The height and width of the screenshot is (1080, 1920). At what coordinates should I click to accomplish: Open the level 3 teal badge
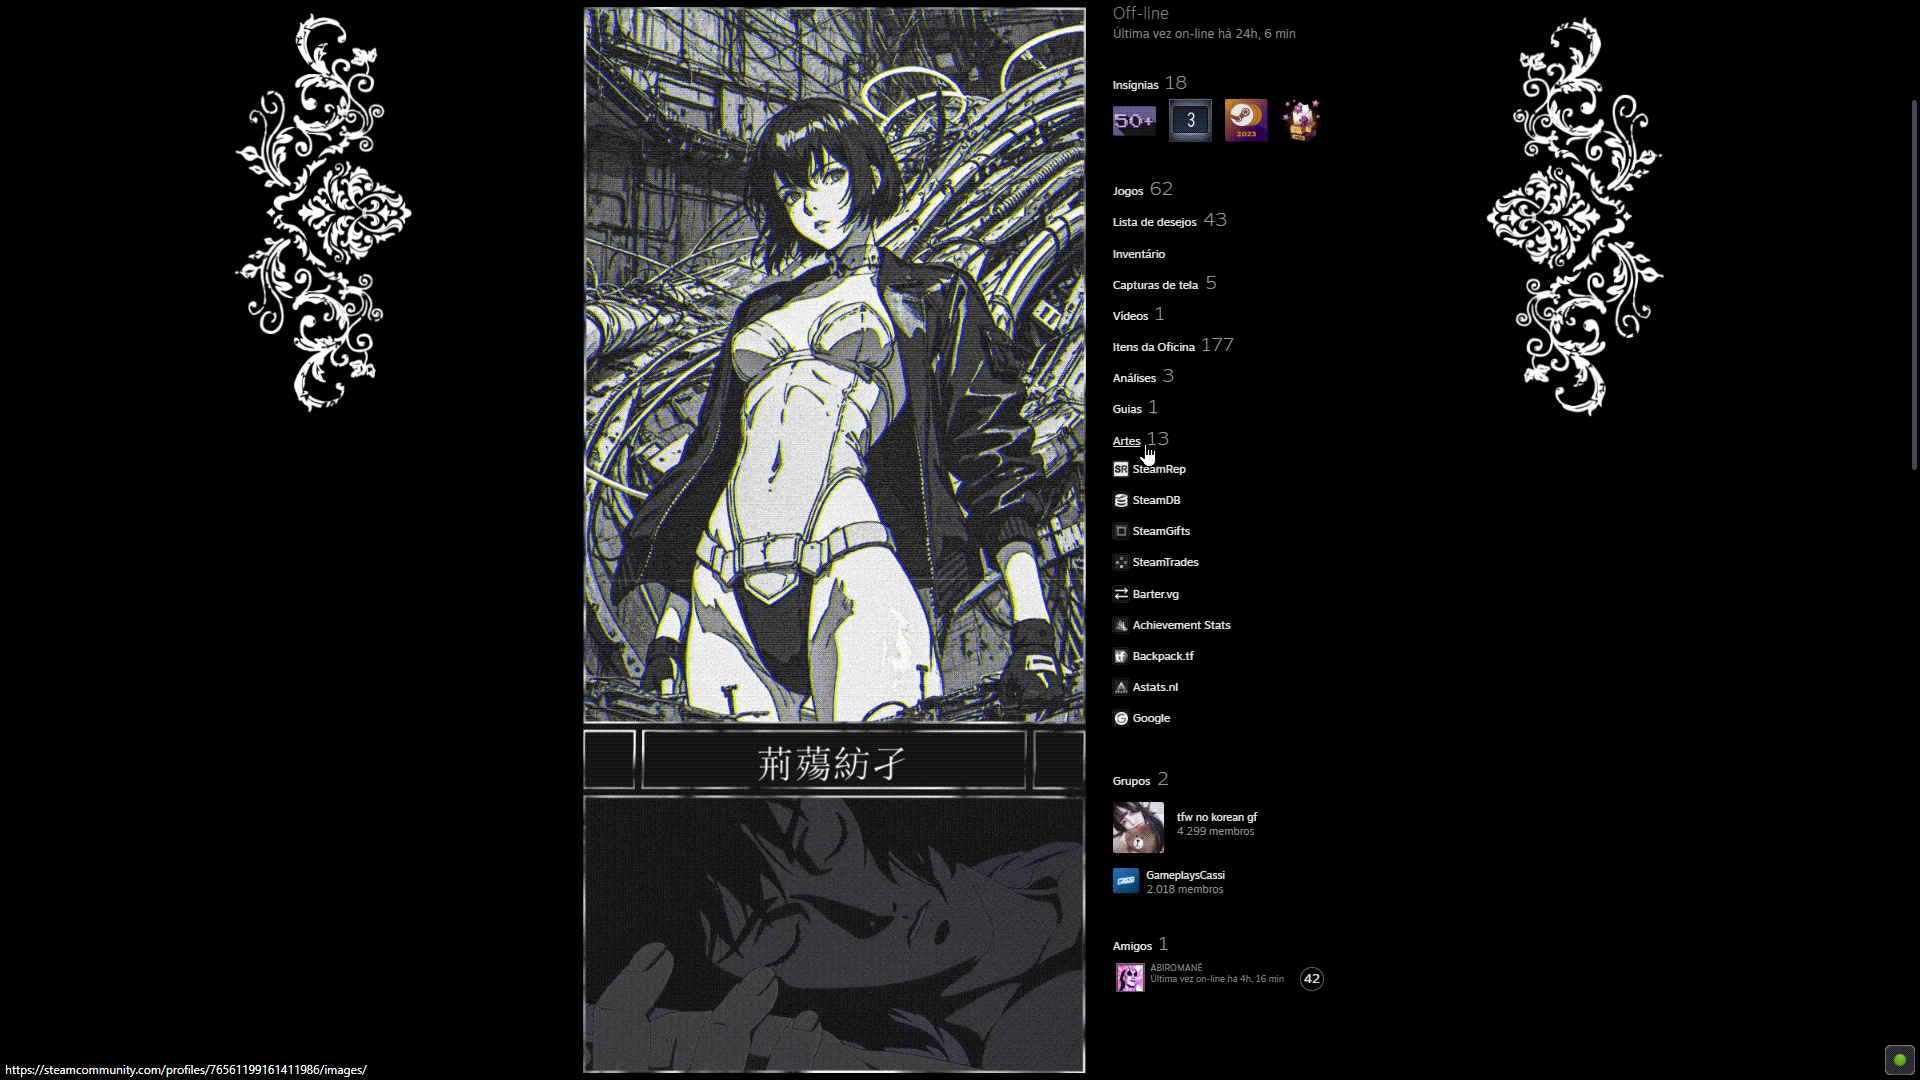click(x=1190, y=121)
